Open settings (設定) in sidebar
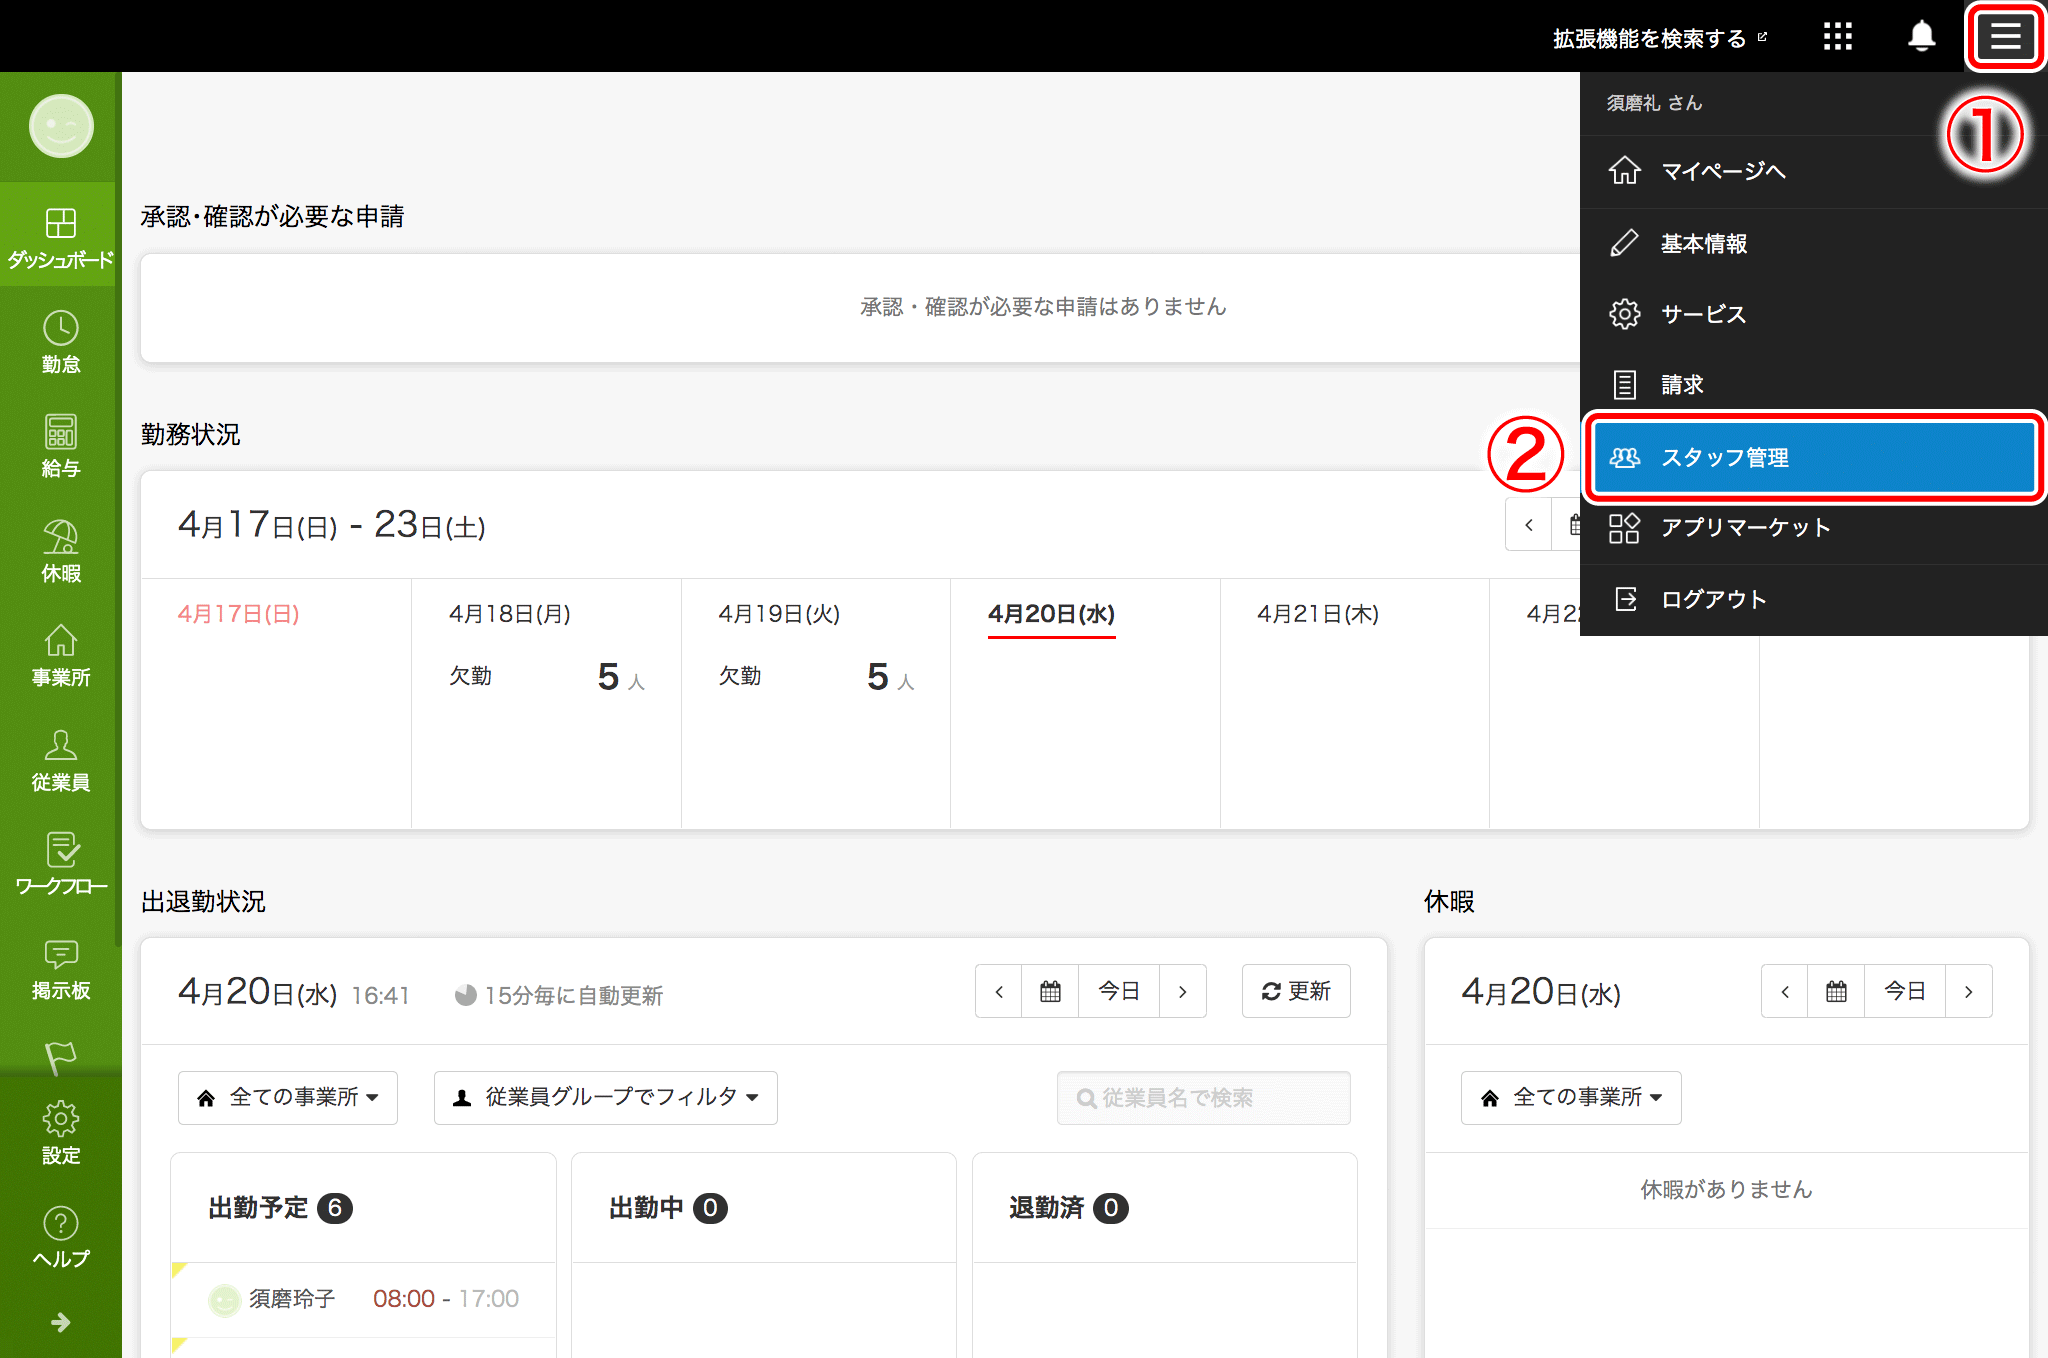The image size is (2048, 1358). pyautogui.click(x=61, y=1132)
